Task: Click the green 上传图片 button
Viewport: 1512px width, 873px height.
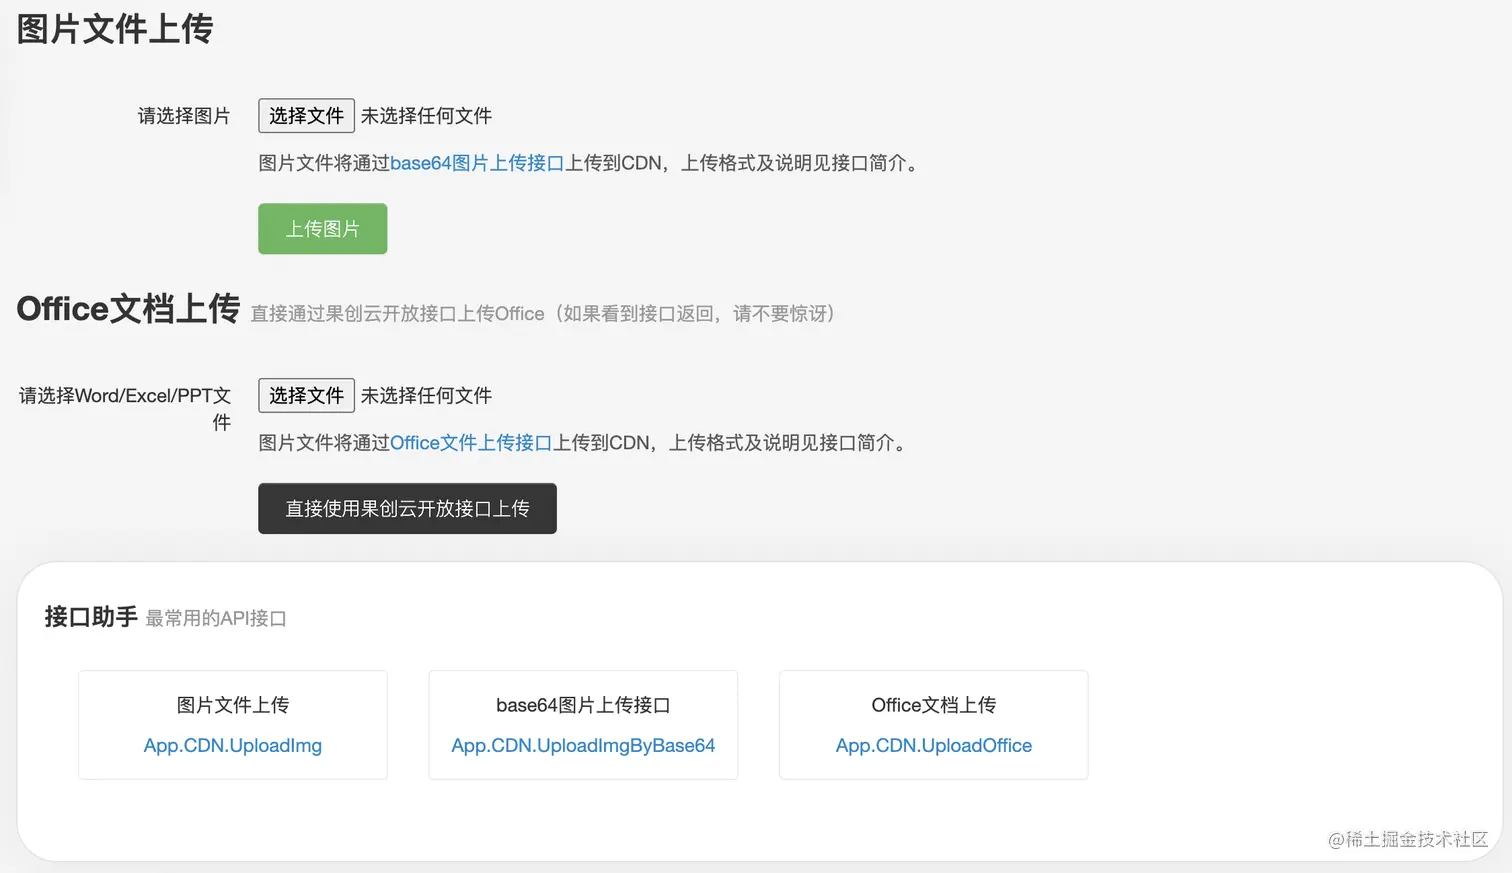Action: tap(322, 229)
